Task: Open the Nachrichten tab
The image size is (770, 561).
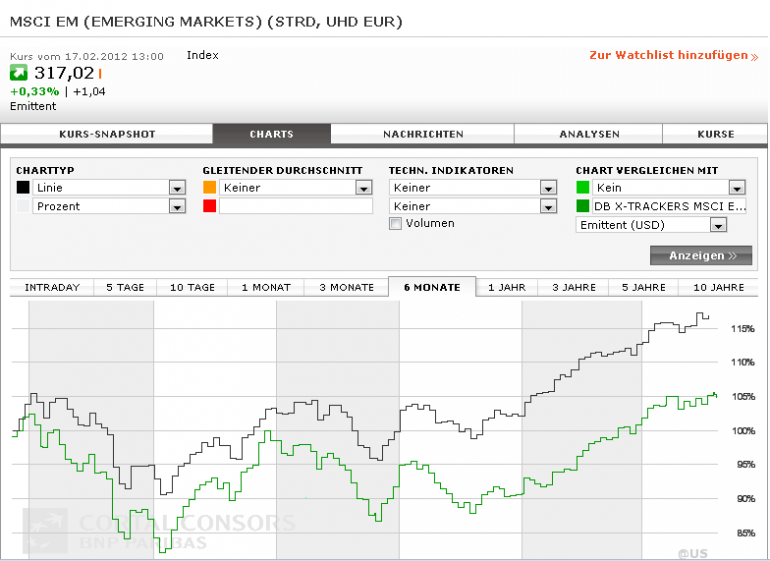Action: (423, 134)
